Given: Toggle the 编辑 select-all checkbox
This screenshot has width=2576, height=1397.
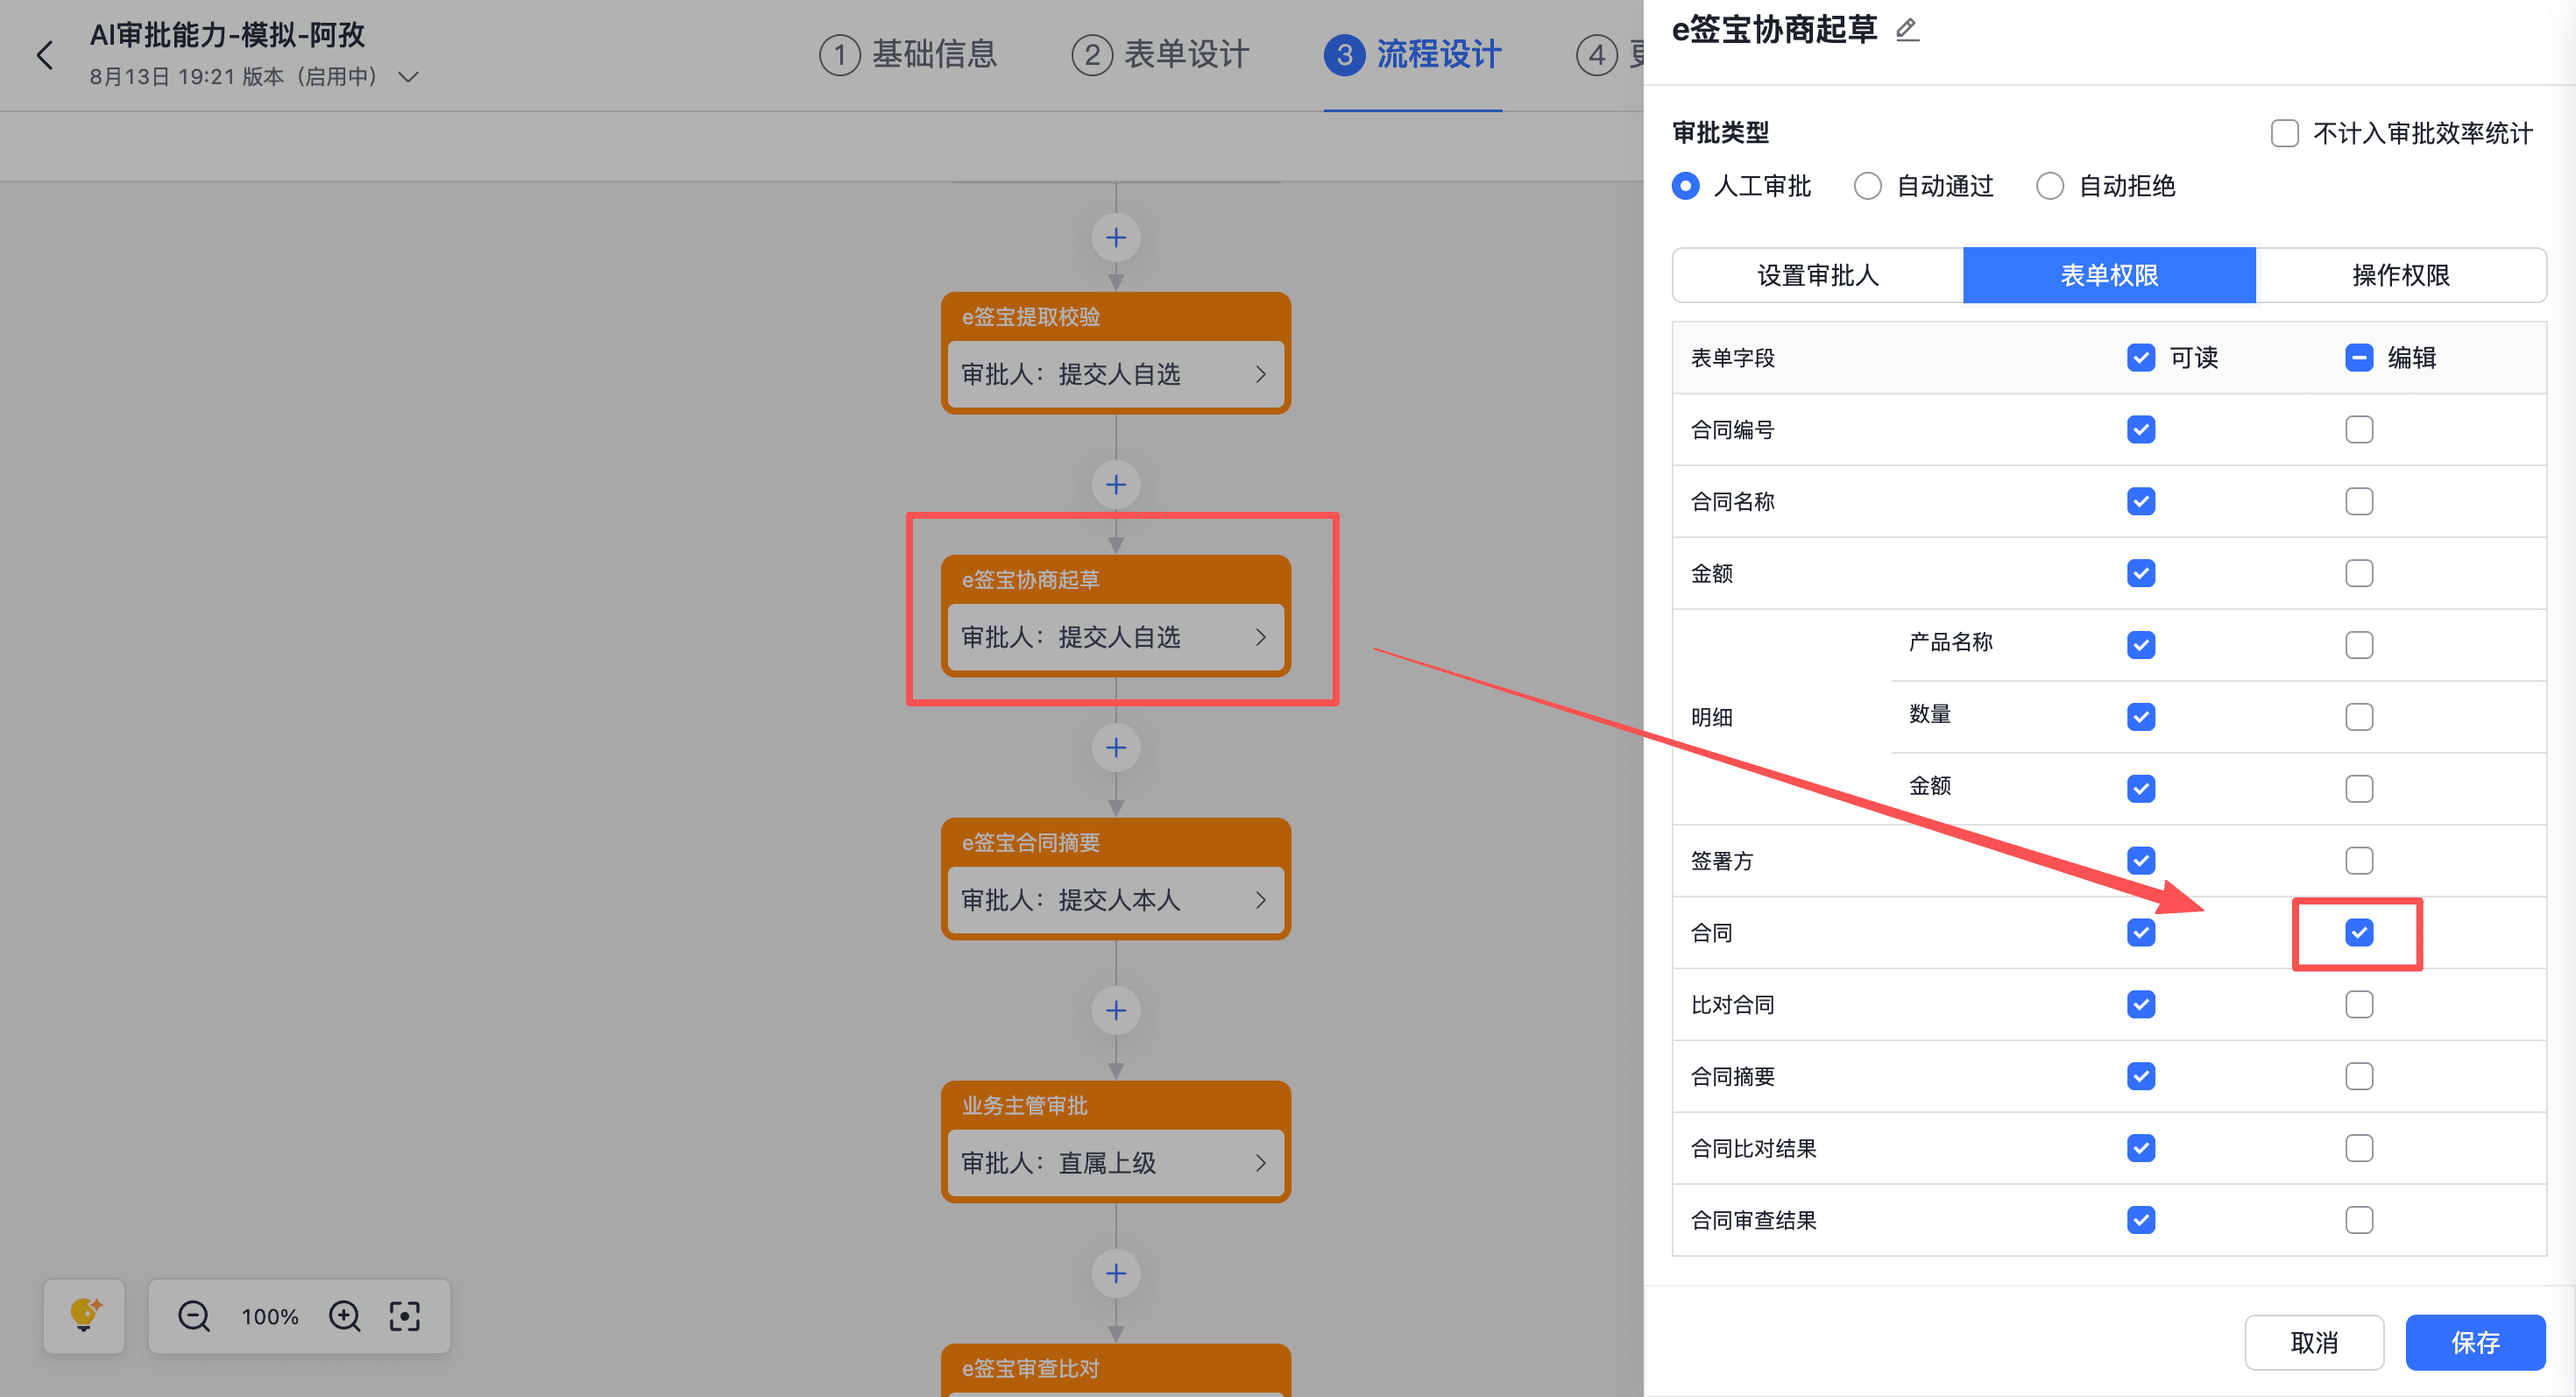Looking at the screenshot, I should tap(2359, 358).
